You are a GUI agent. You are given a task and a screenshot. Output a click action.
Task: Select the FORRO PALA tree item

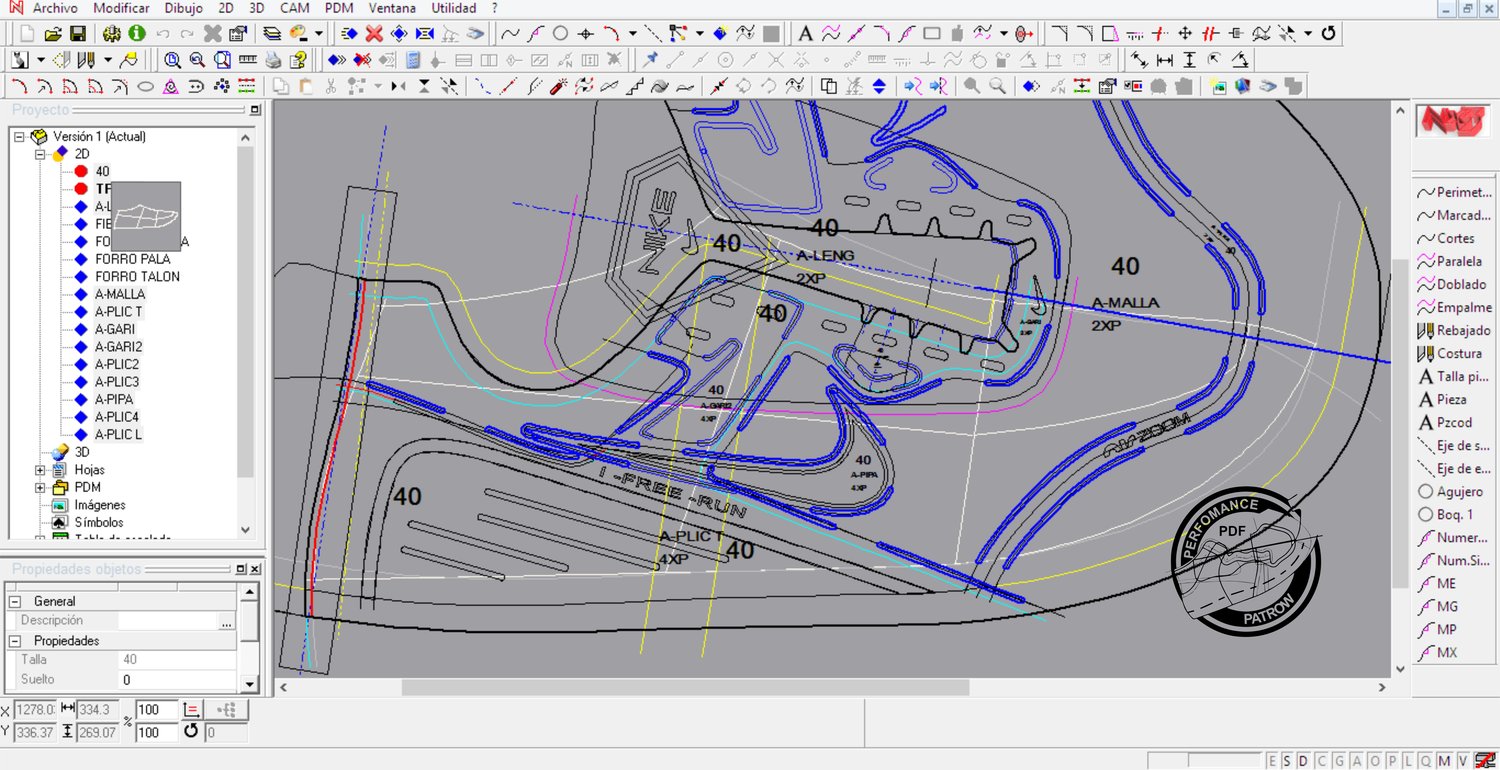[x=133, y=259]
